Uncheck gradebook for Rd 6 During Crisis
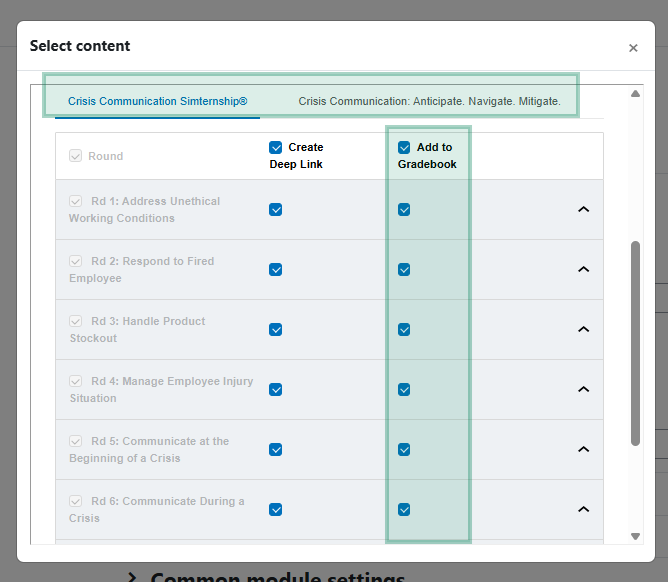Image resolution: width=668 pixels, height=582 pixels. pos(404,510)
